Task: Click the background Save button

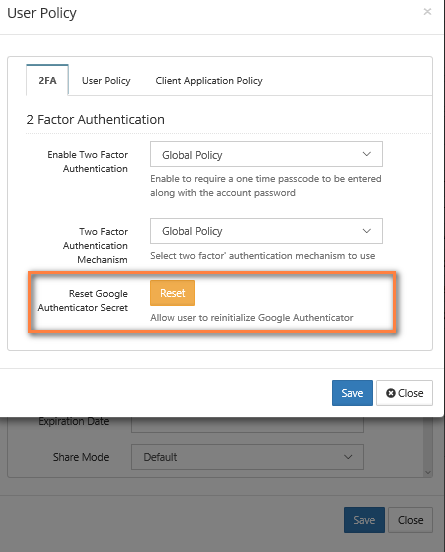Action: coord(364,520)
